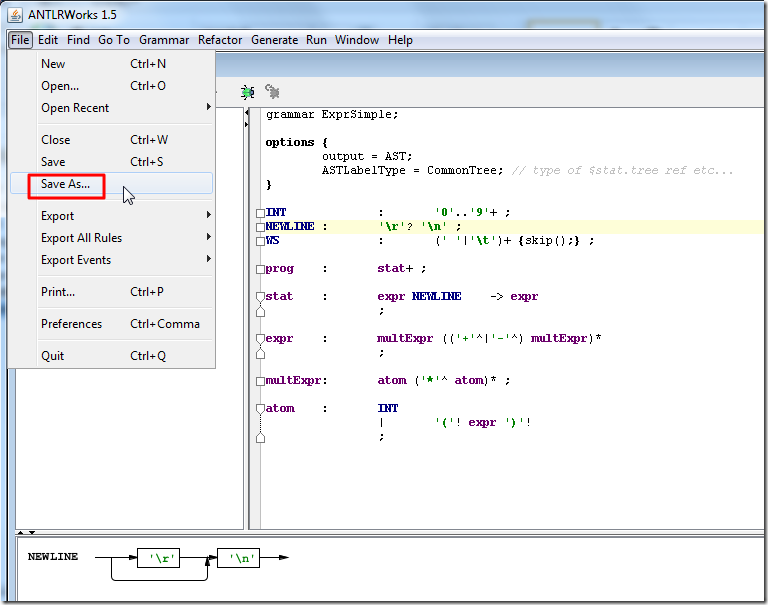
Task: Select Preferences in the File menu
Action: (x=71, y=324)
